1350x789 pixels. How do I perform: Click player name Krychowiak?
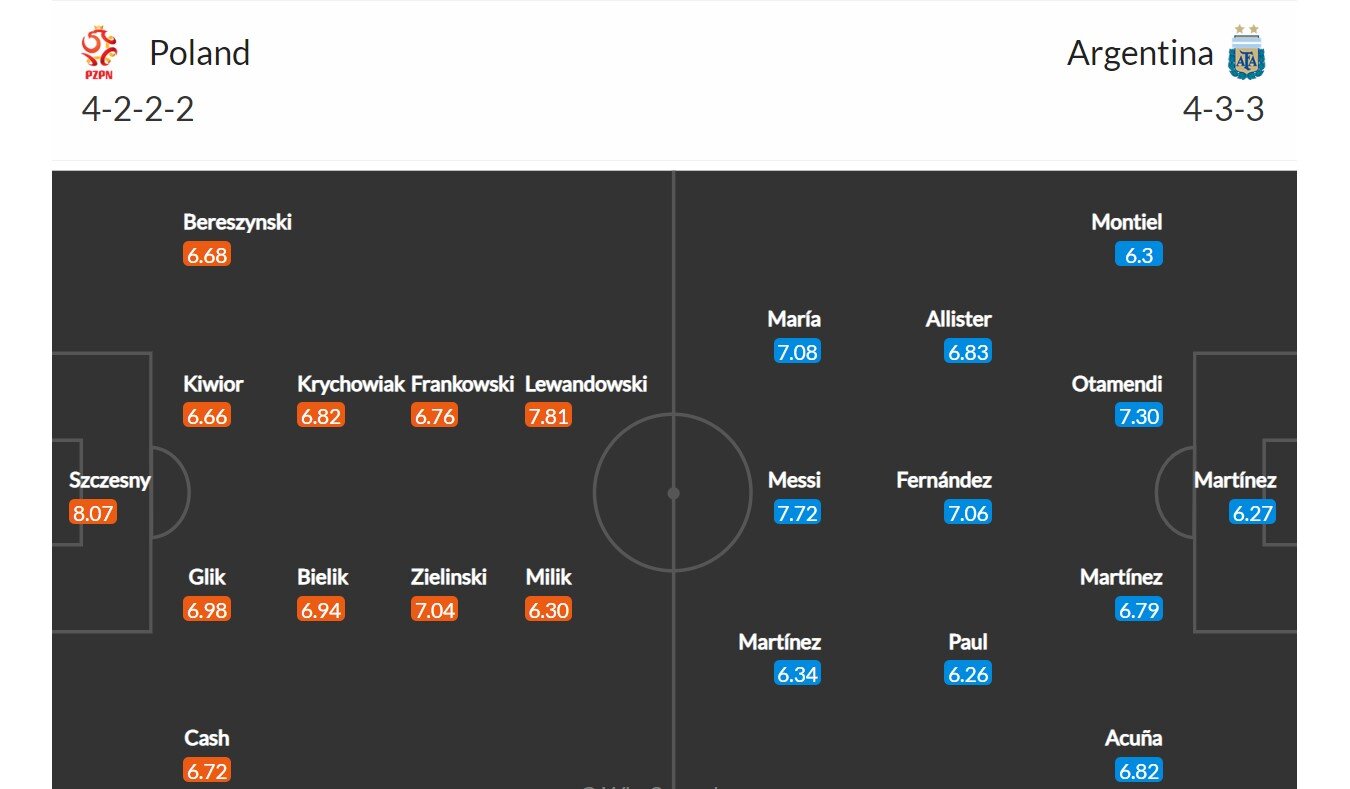351,384
